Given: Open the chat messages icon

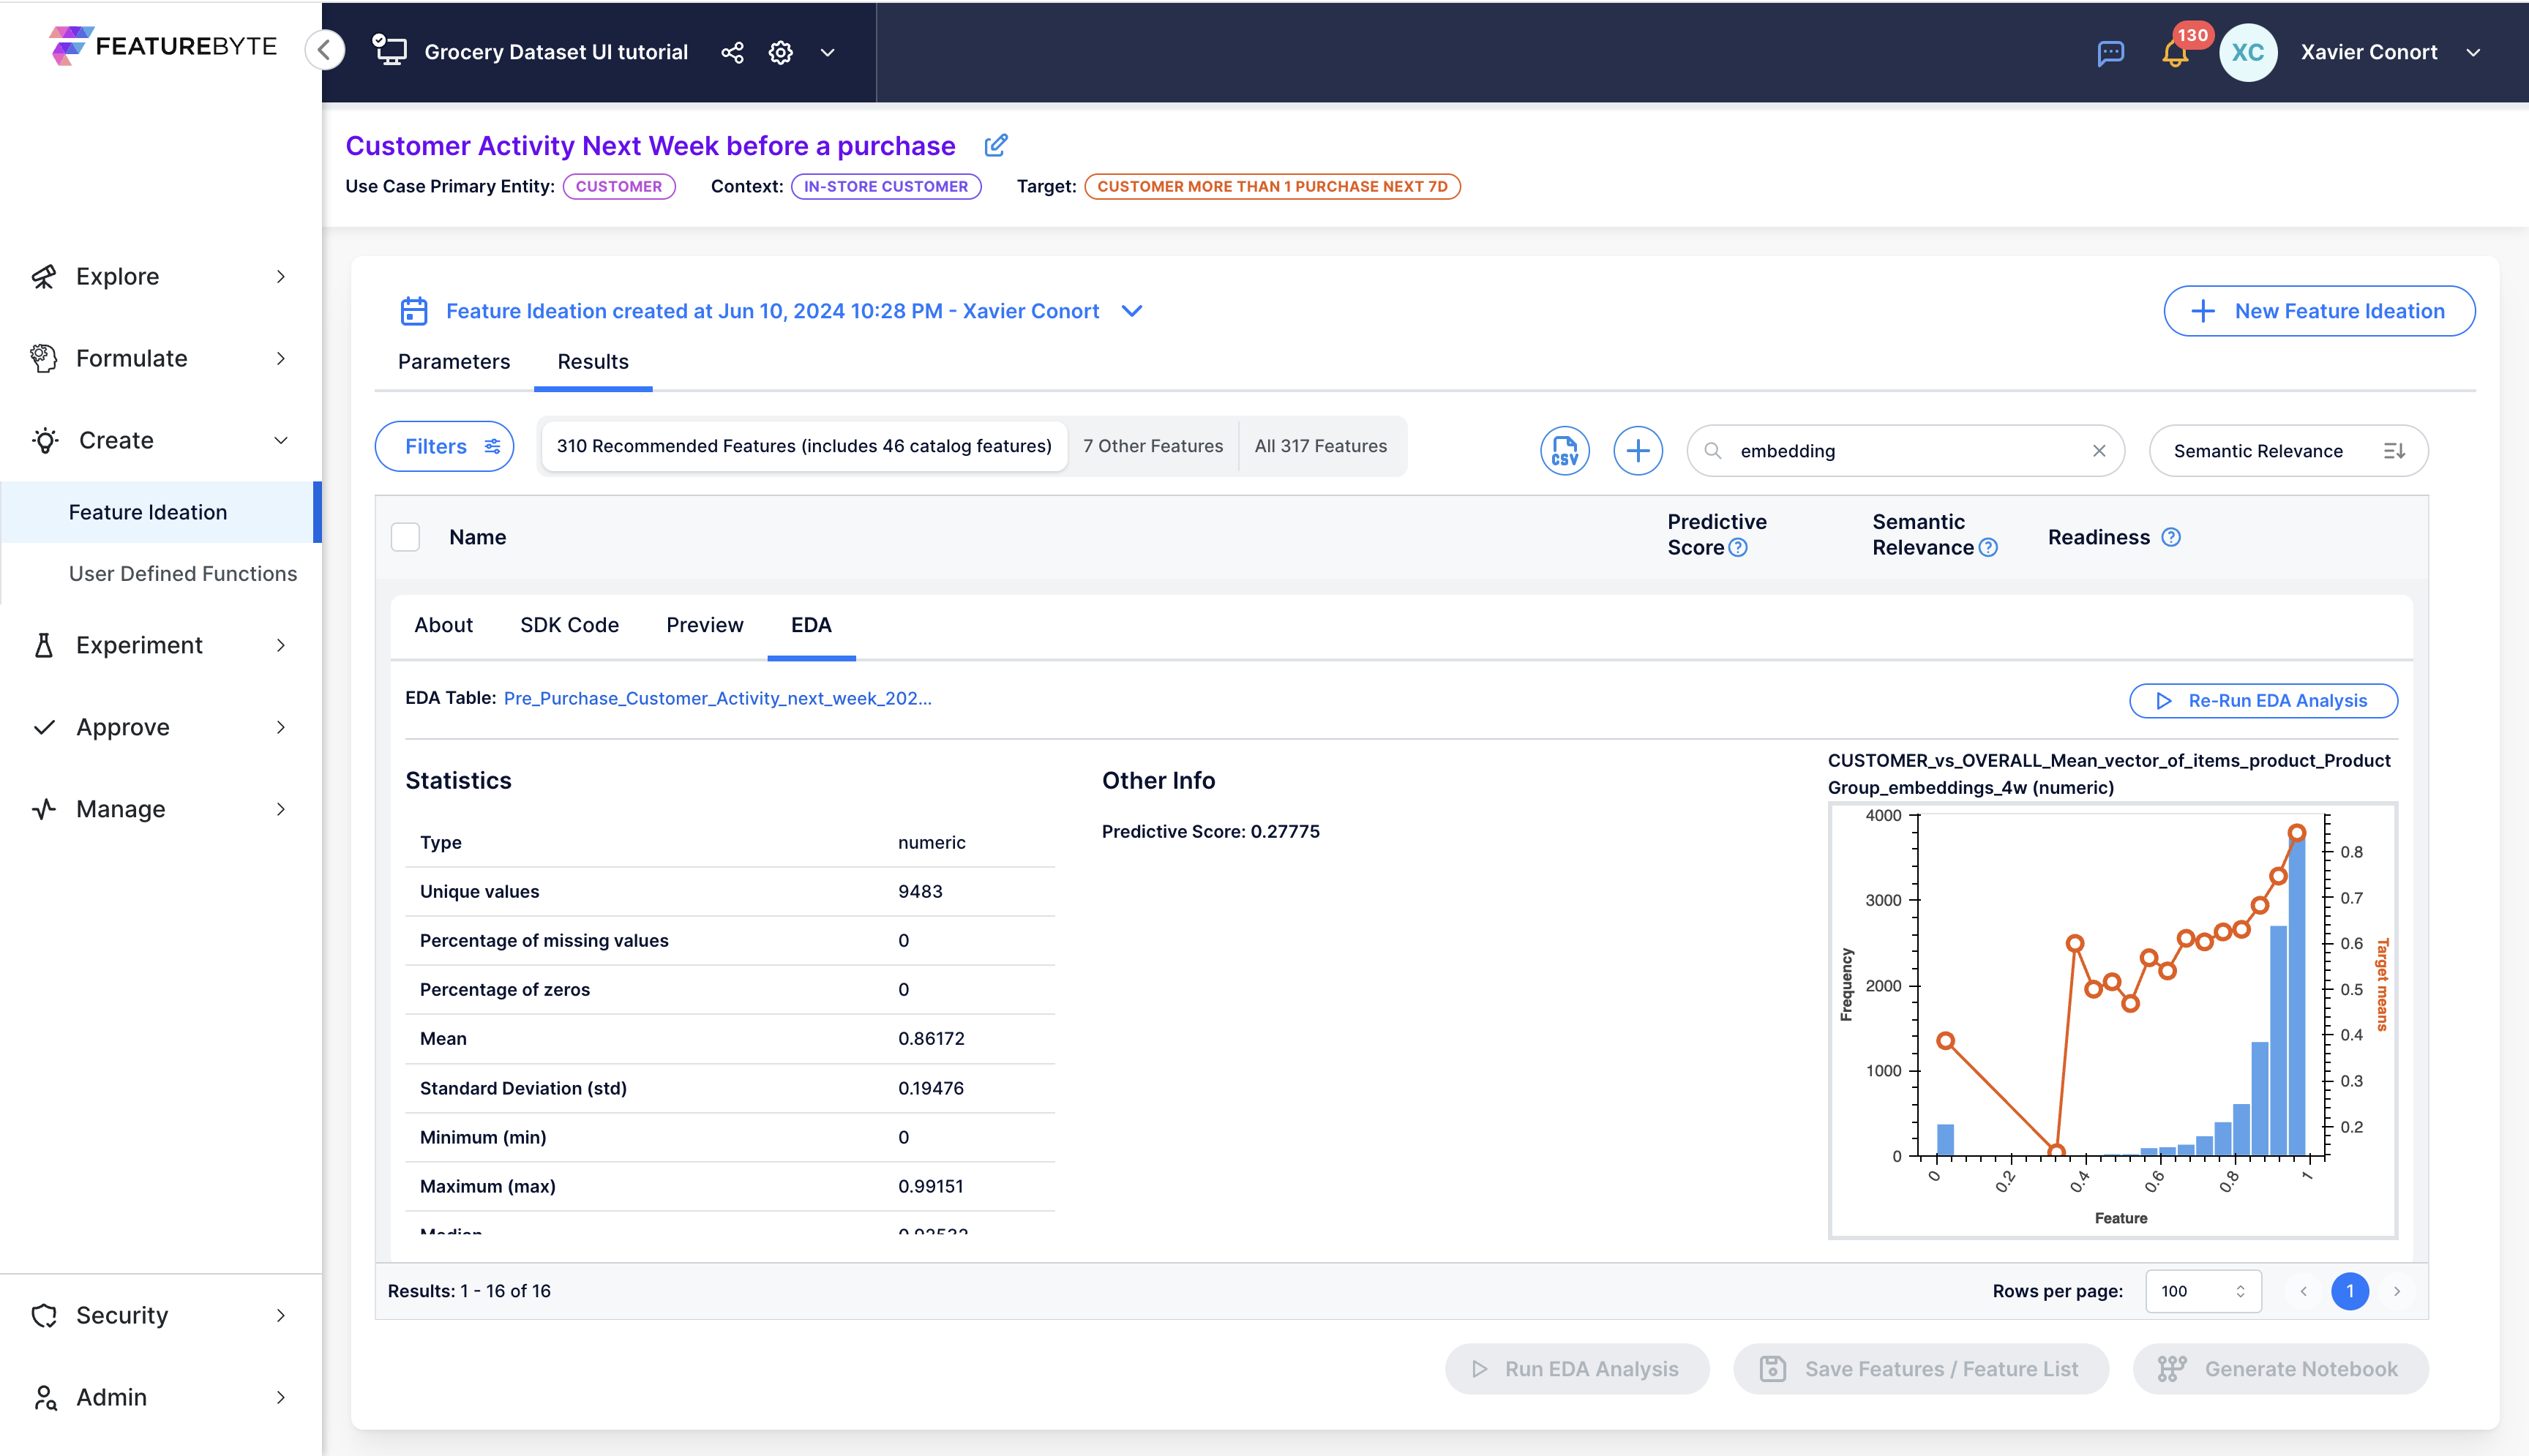Looking at the screenshot, I should [x=2111, y=52].
